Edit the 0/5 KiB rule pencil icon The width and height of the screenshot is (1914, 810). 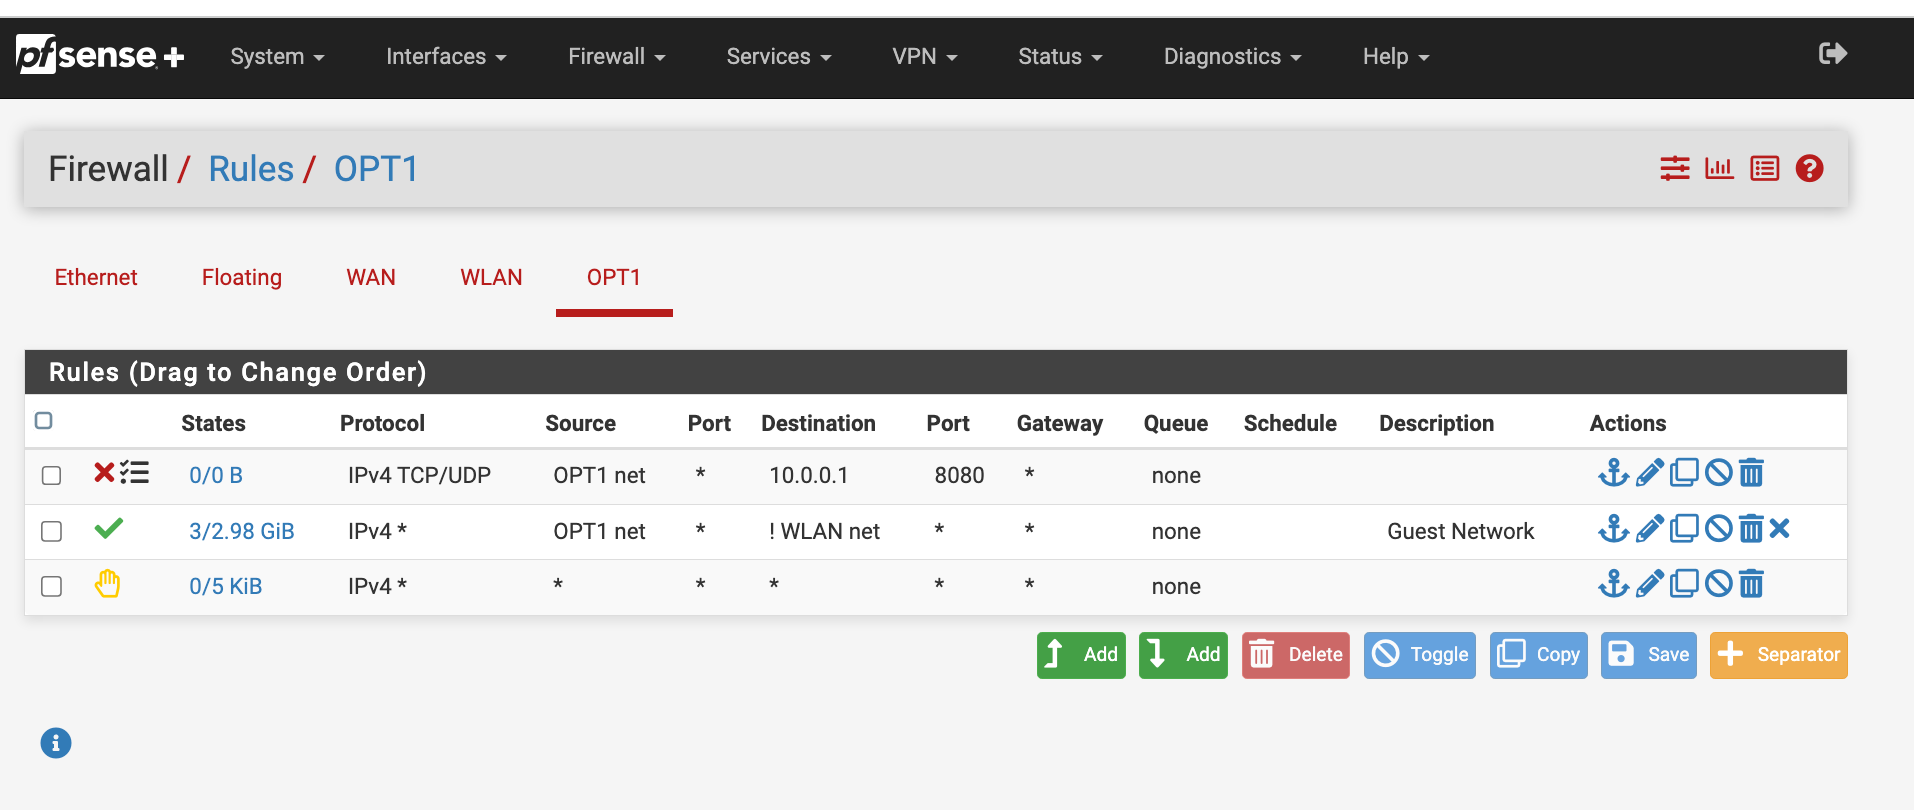pyautogui.click(x=1650, y=583)
